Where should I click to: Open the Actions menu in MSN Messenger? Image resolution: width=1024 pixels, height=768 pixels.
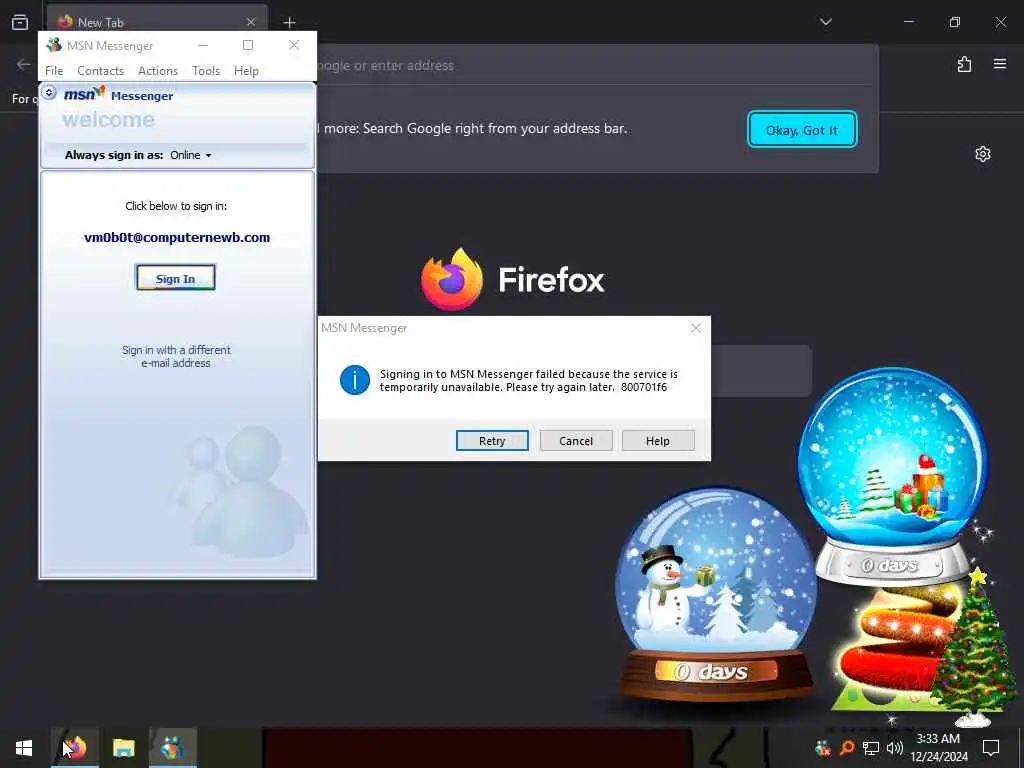157,71
